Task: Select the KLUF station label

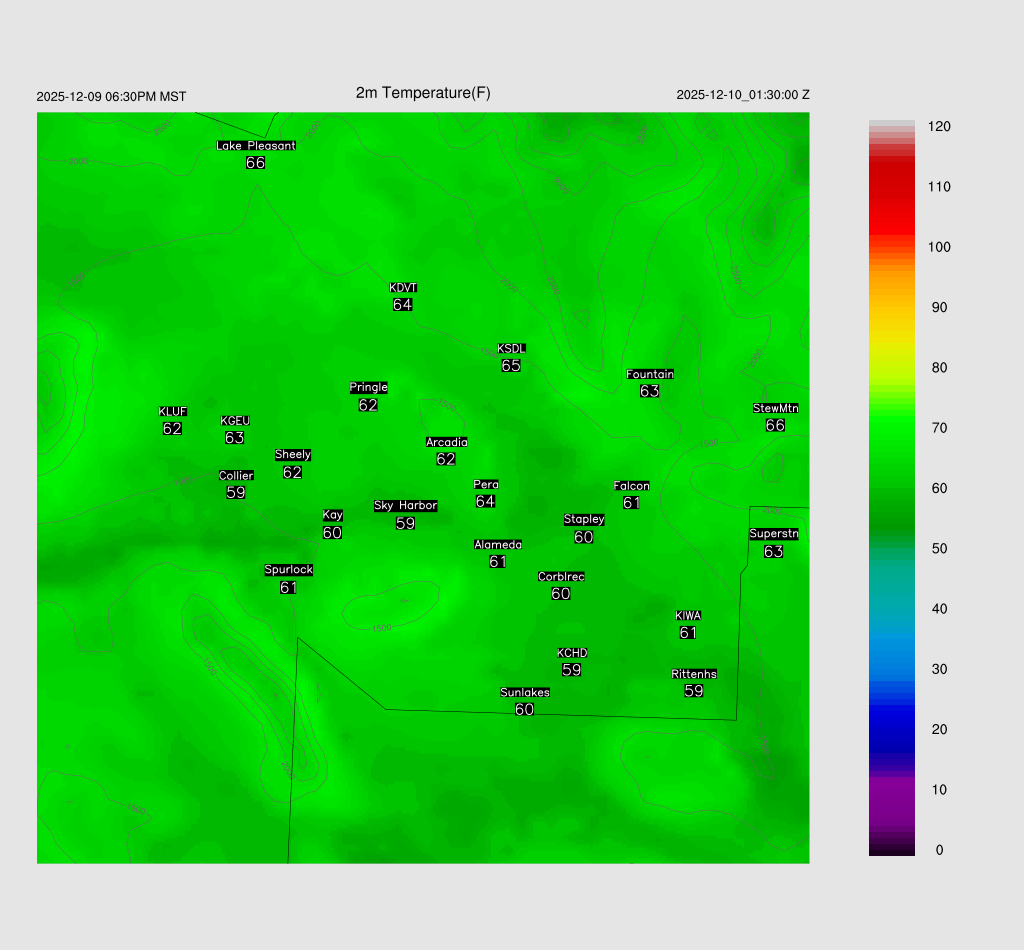Action: pyautogui.click(x=173, y=412)
